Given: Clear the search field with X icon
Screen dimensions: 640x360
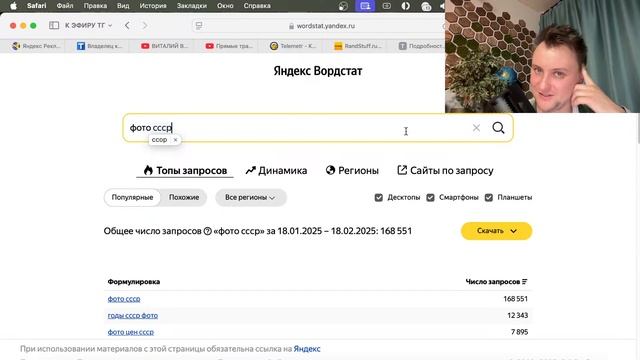Looking at the screenshot, I should [x=476, y=128].
